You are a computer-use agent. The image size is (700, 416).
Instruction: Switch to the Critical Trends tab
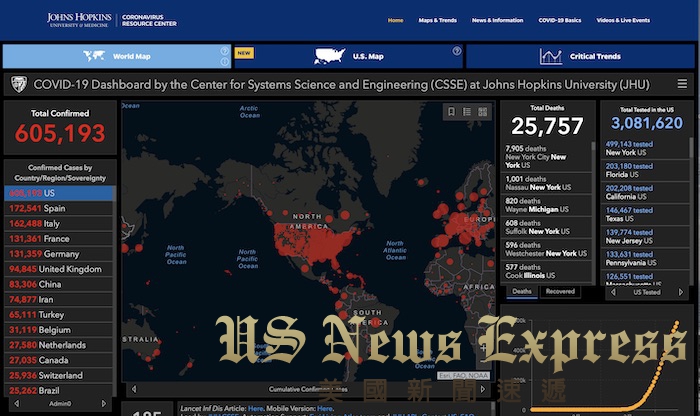tap(580, 56)
